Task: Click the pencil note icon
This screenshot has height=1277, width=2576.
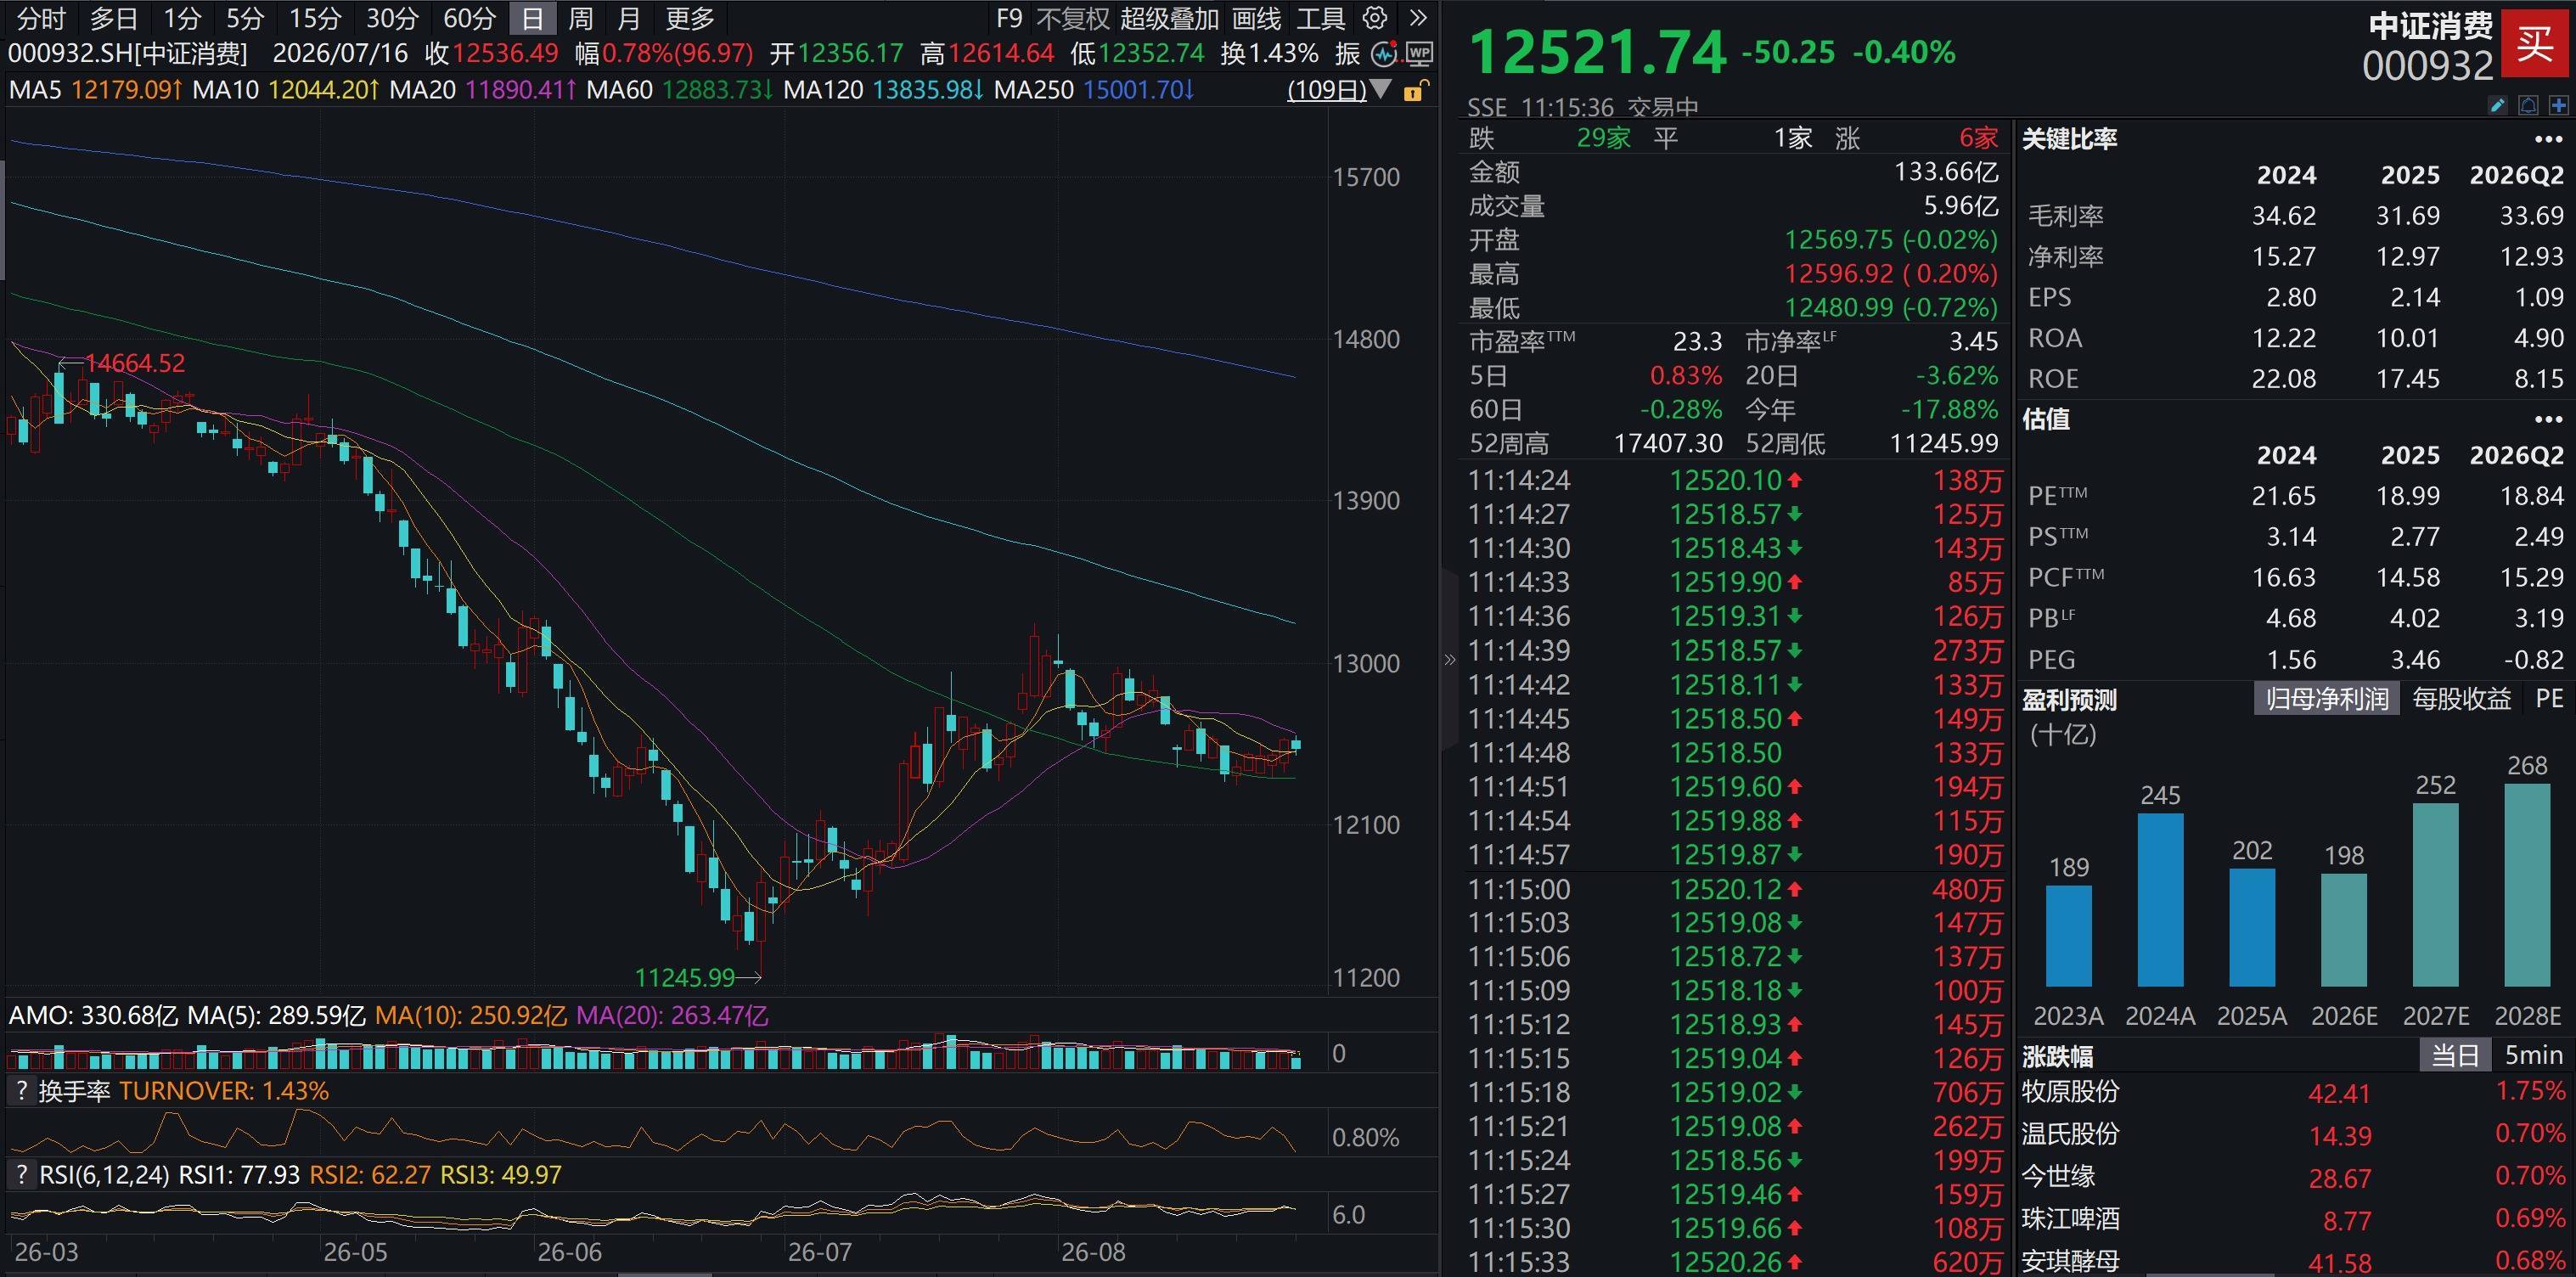Action: pos(2497,105)
